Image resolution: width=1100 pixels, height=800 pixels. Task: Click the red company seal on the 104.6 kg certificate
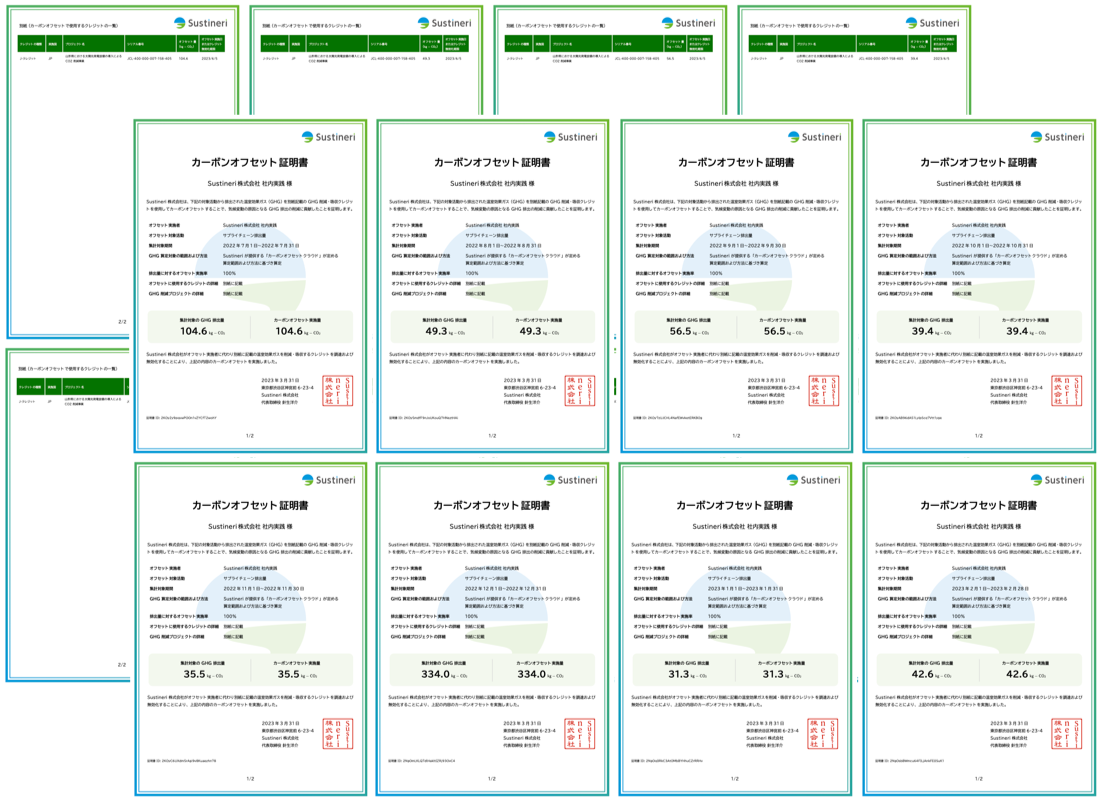337,391
